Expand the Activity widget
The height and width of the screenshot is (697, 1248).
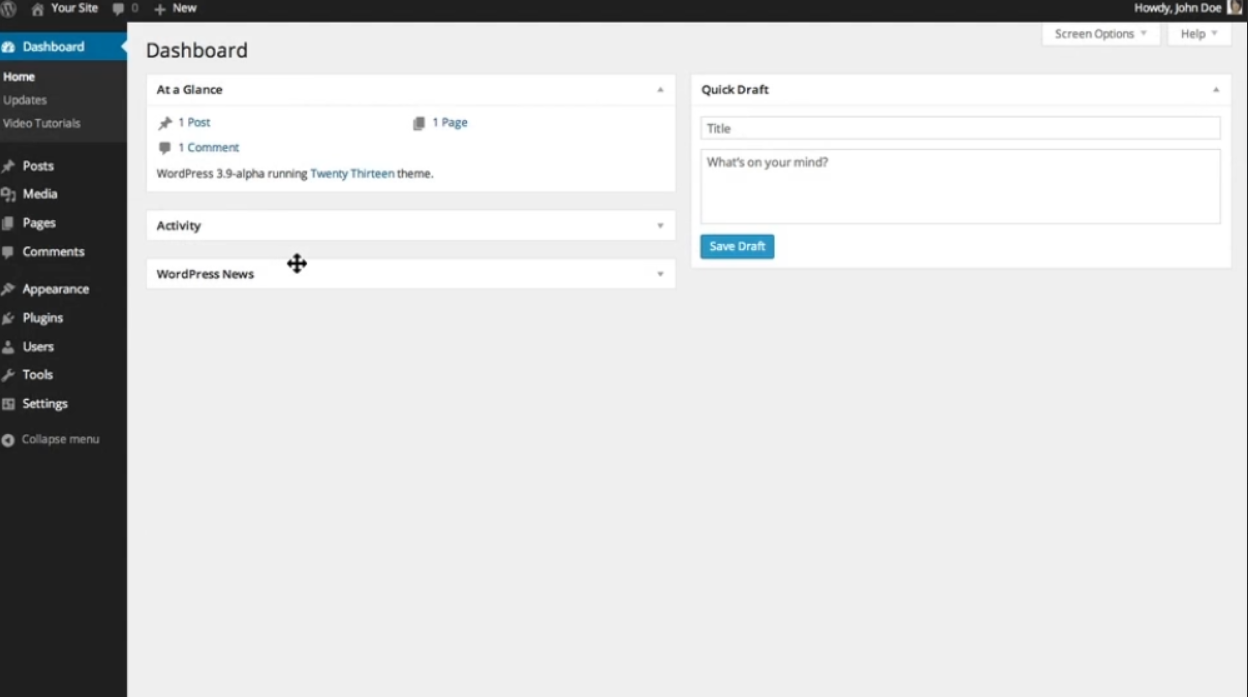tap(660, 226)
